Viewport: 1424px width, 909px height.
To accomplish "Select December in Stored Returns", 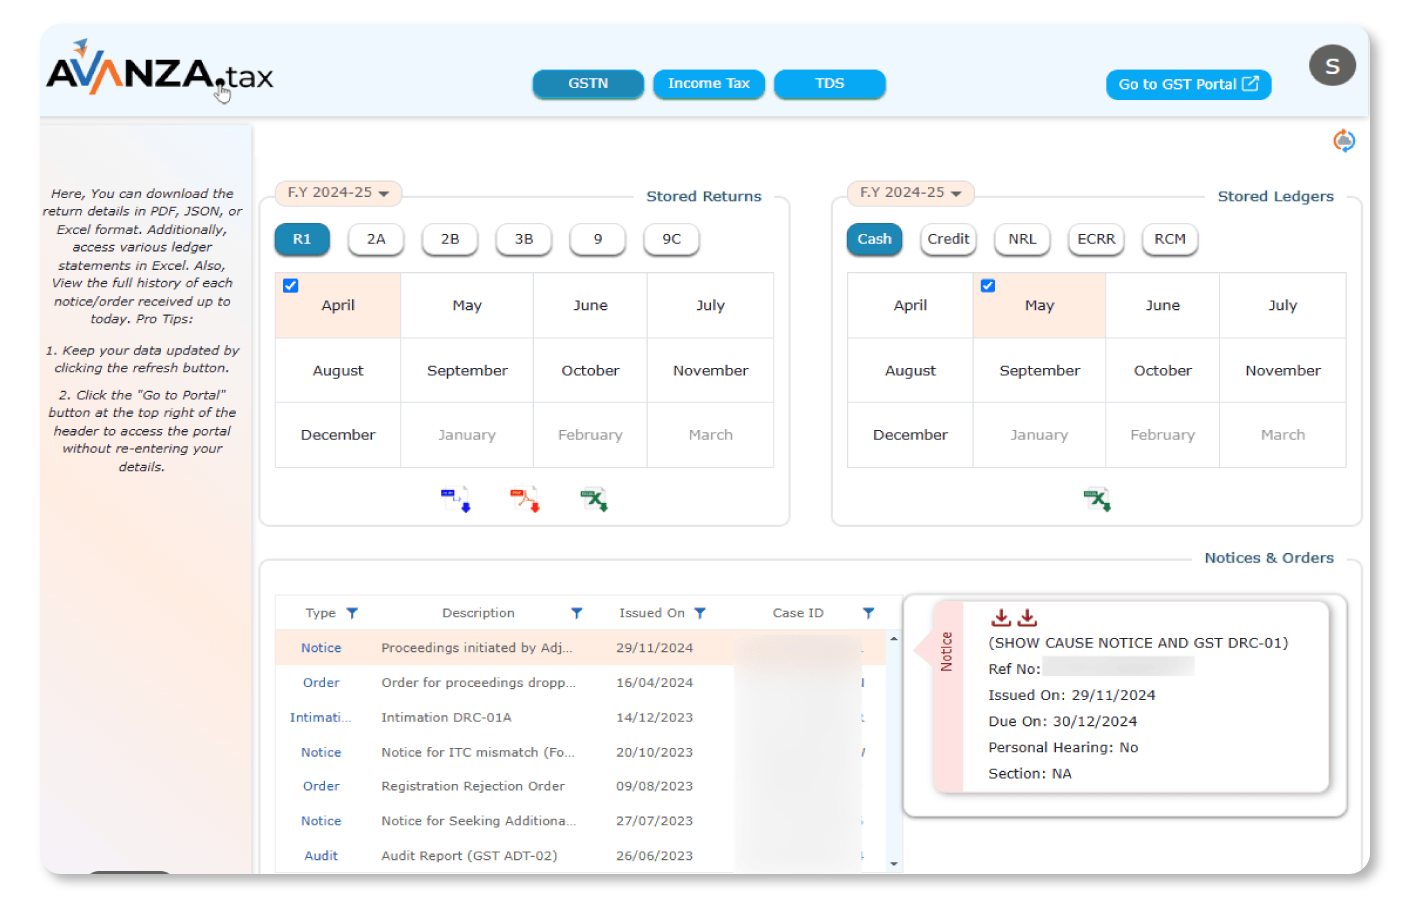I will click(338, 435).
